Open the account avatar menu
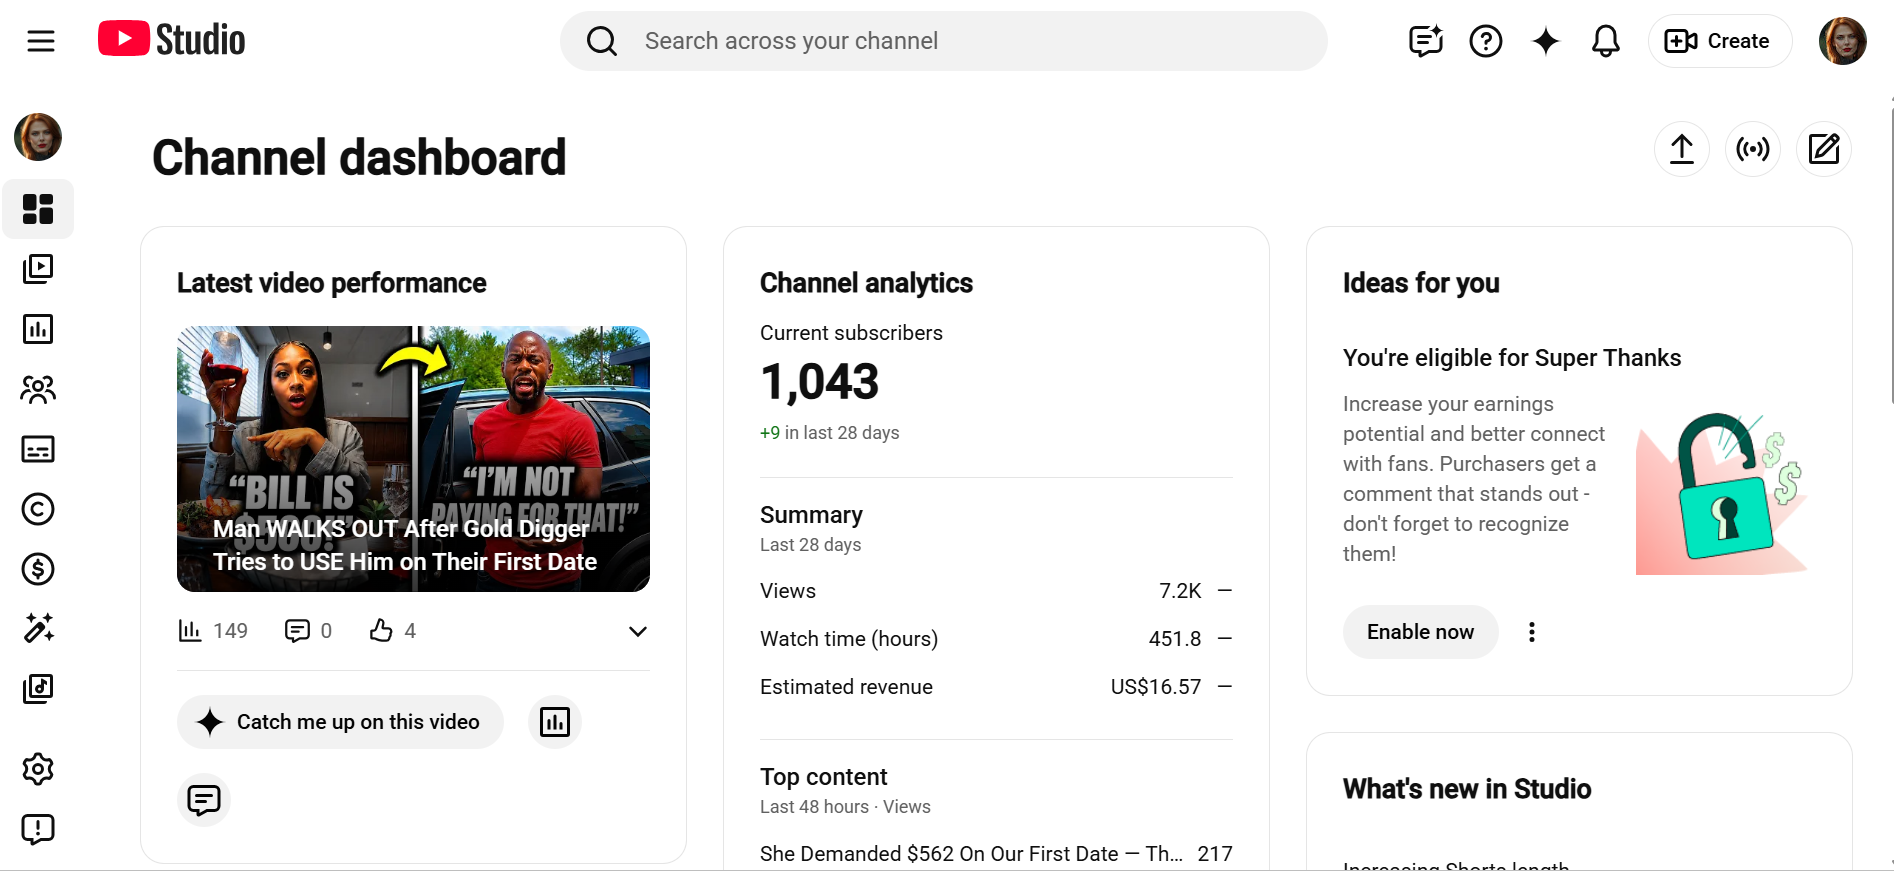Image resolution: width=1894 pixels, height=871 pixels. (1843, 41)
